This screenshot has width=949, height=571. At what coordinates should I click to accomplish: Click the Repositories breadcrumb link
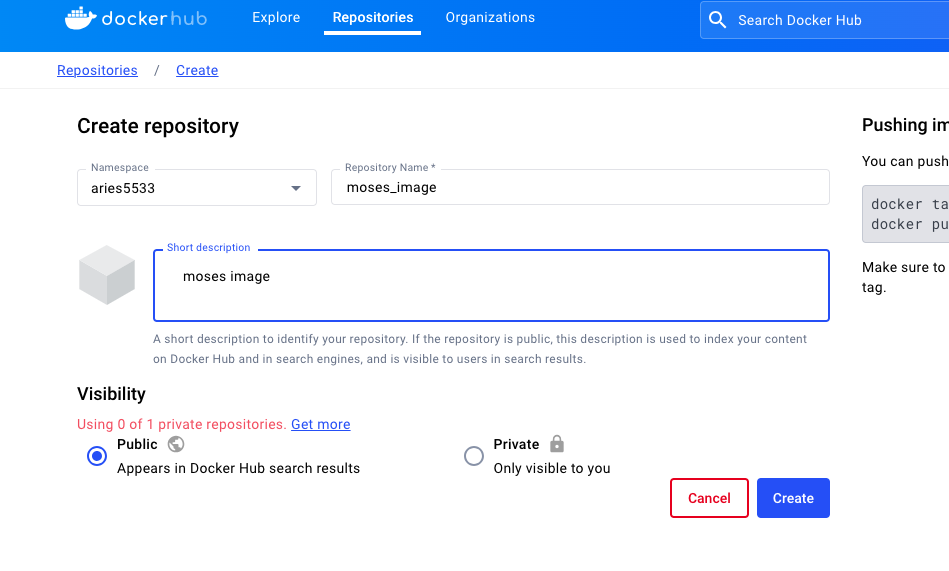(x=97, y=70)
